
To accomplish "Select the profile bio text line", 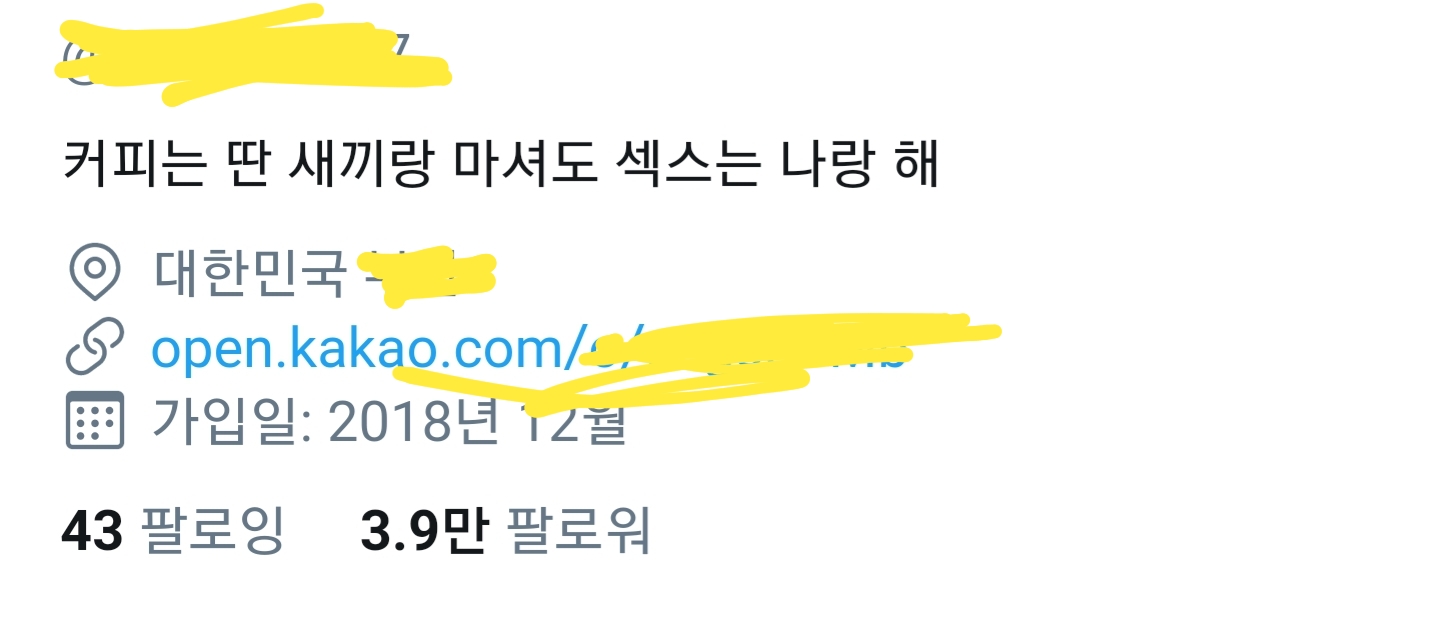I will [x=502, y=165].
